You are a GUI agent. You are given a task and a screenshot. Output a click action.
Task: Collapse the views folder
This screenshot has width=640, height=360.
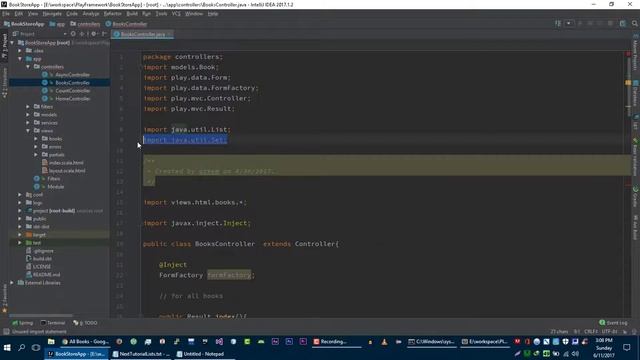(x=28, y=131)
